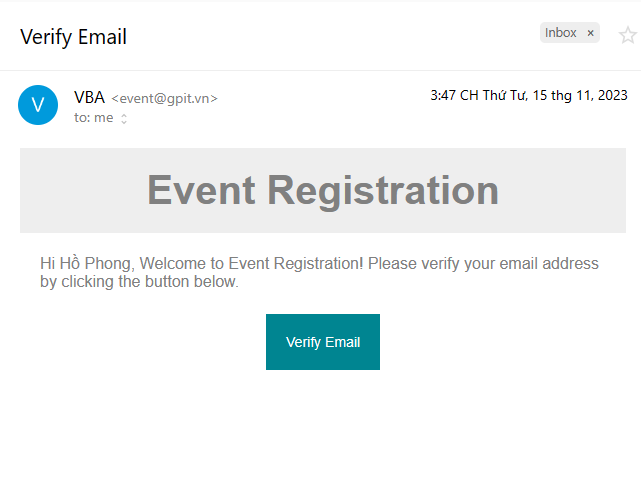Click the Inbox label tag
641x478 pixels.
[561, 33]
